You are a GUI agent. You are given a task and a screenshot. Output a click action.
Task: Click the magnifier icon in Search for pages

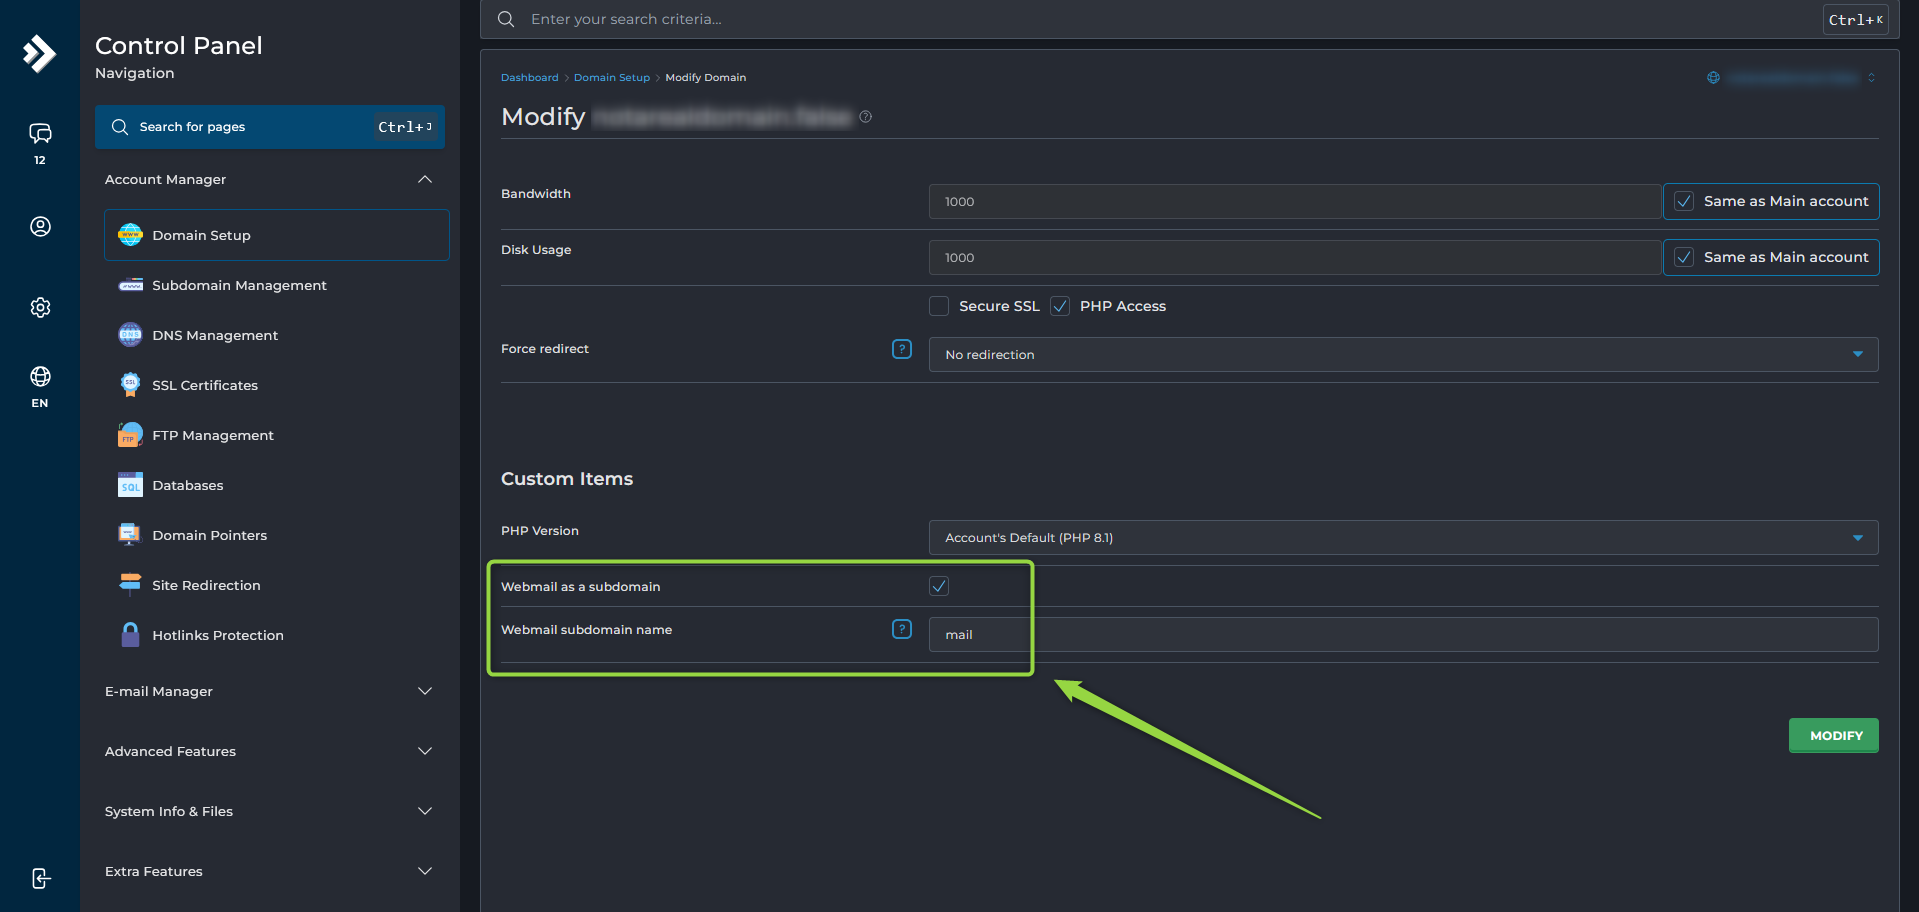(x=120, y=127)
